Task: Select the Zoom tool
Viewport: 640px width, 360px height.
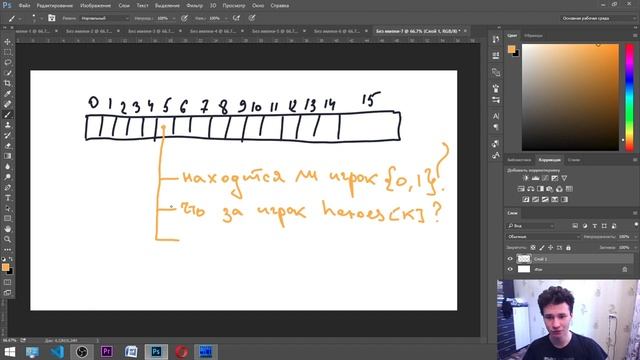Action: (7, 240)
